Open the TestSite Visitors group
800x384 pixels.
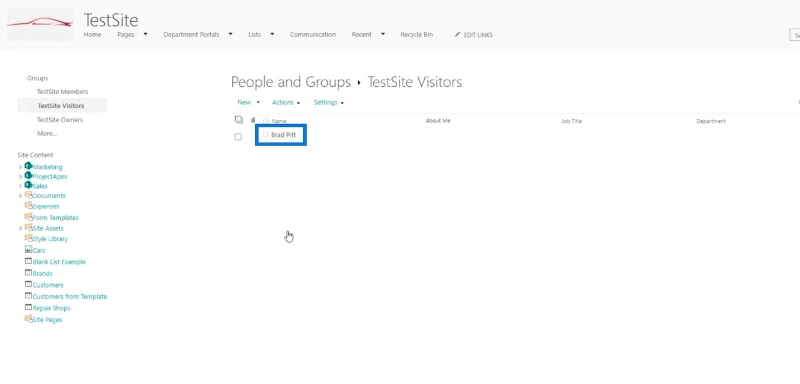tap(61, 106)
